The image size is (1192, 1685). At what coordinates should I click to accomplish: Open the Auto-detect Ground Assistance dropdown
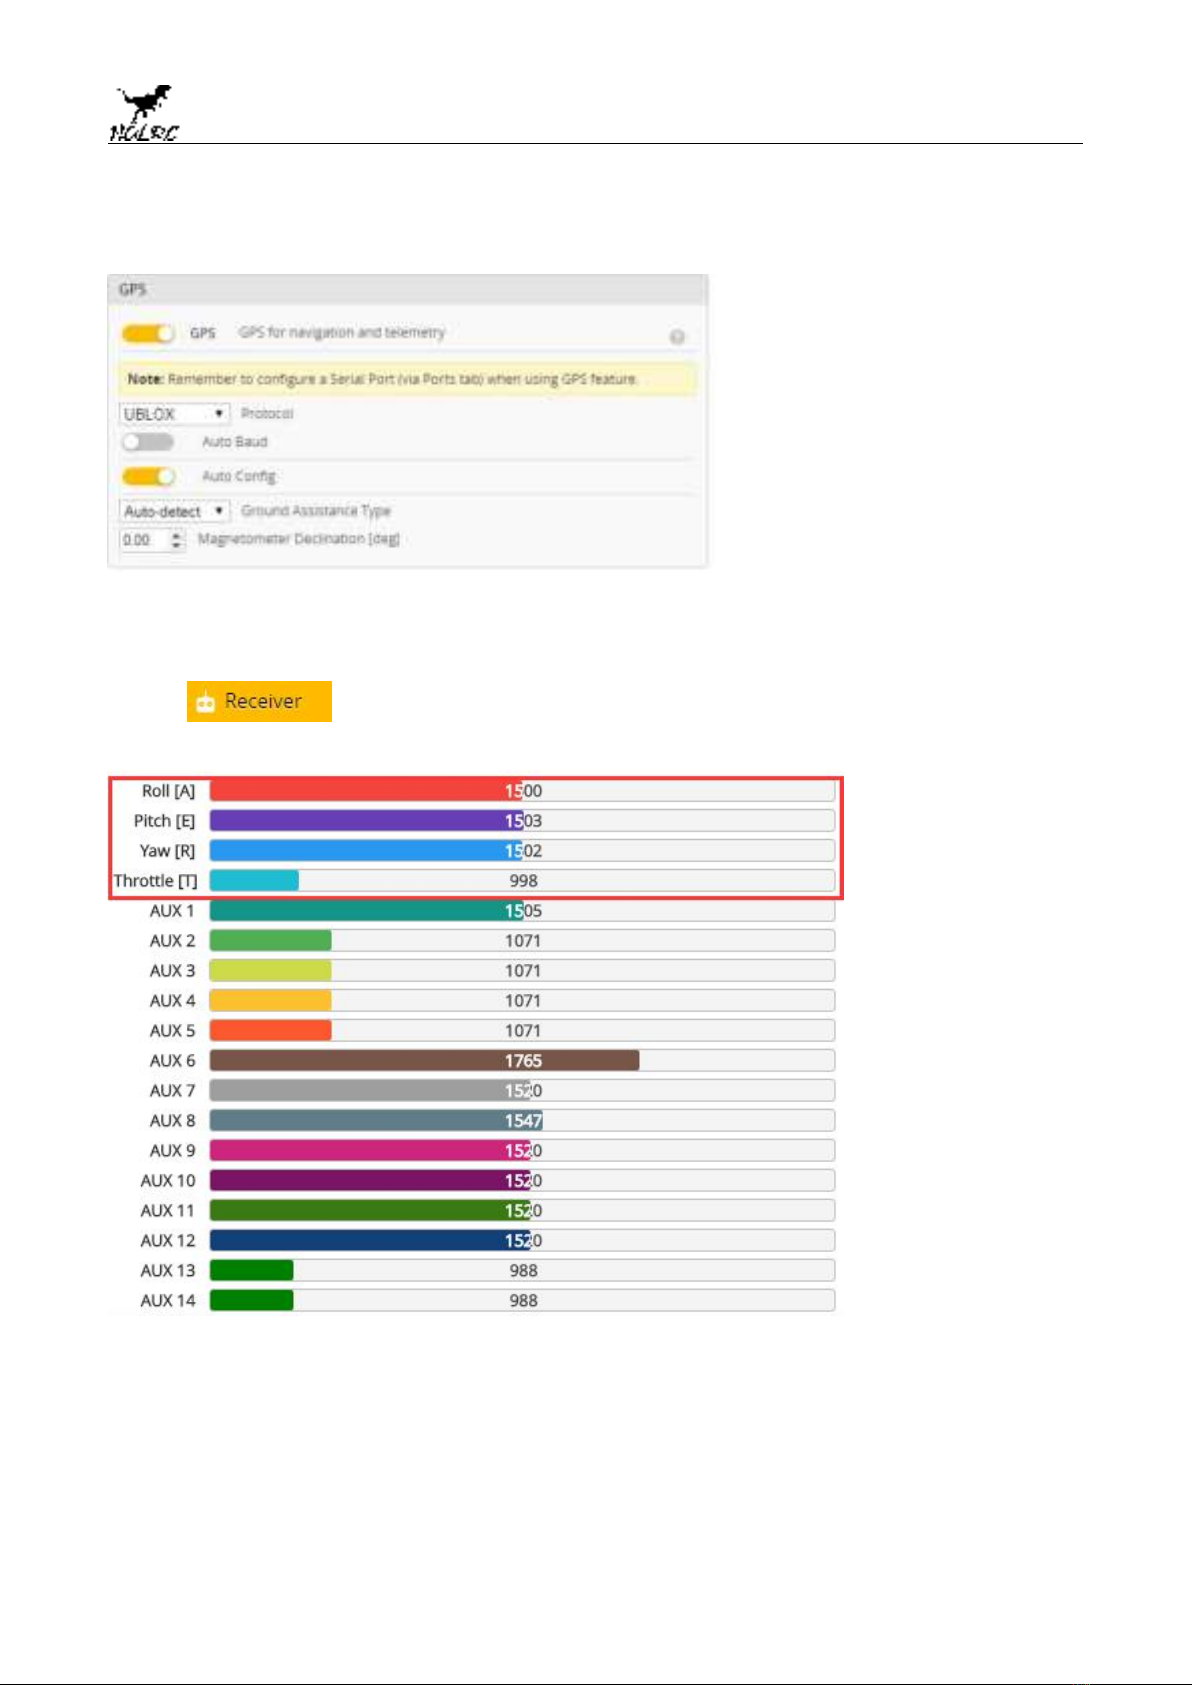pos(174,511)
